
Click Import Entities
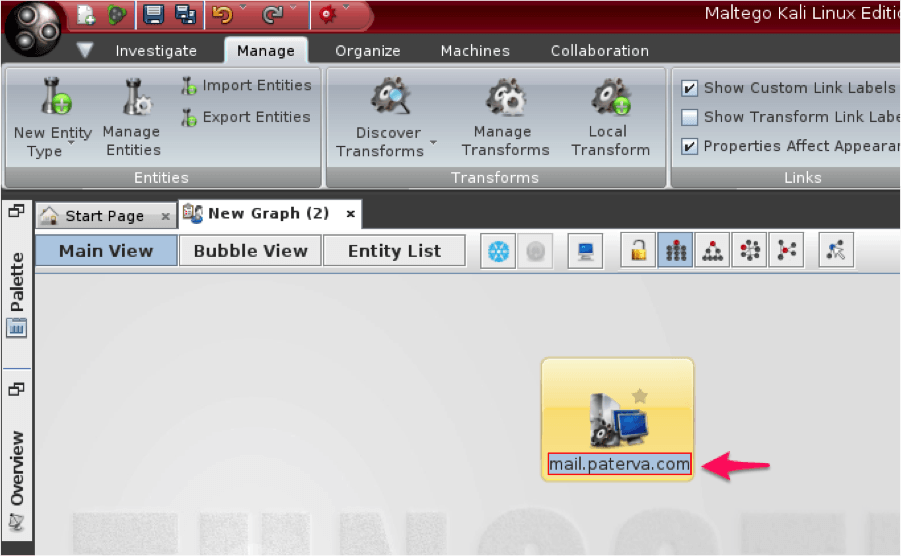(x=247, y=85)
